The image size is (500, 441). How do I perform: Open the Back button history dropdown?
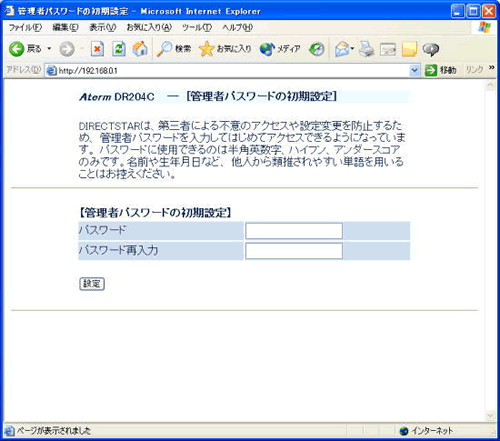[49, 49]
